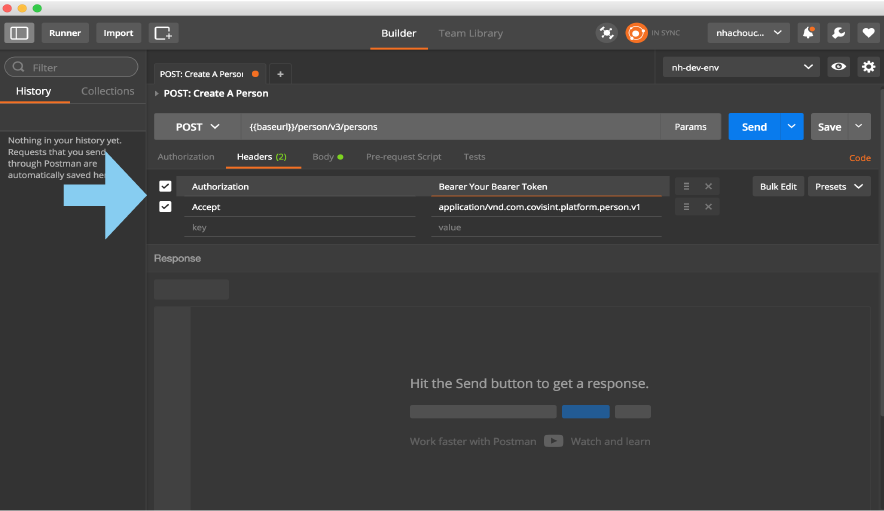Click the Bulk Edit button
Image resolution: width=884 pixels, height=511 pixels.
[x=778, y=186]
